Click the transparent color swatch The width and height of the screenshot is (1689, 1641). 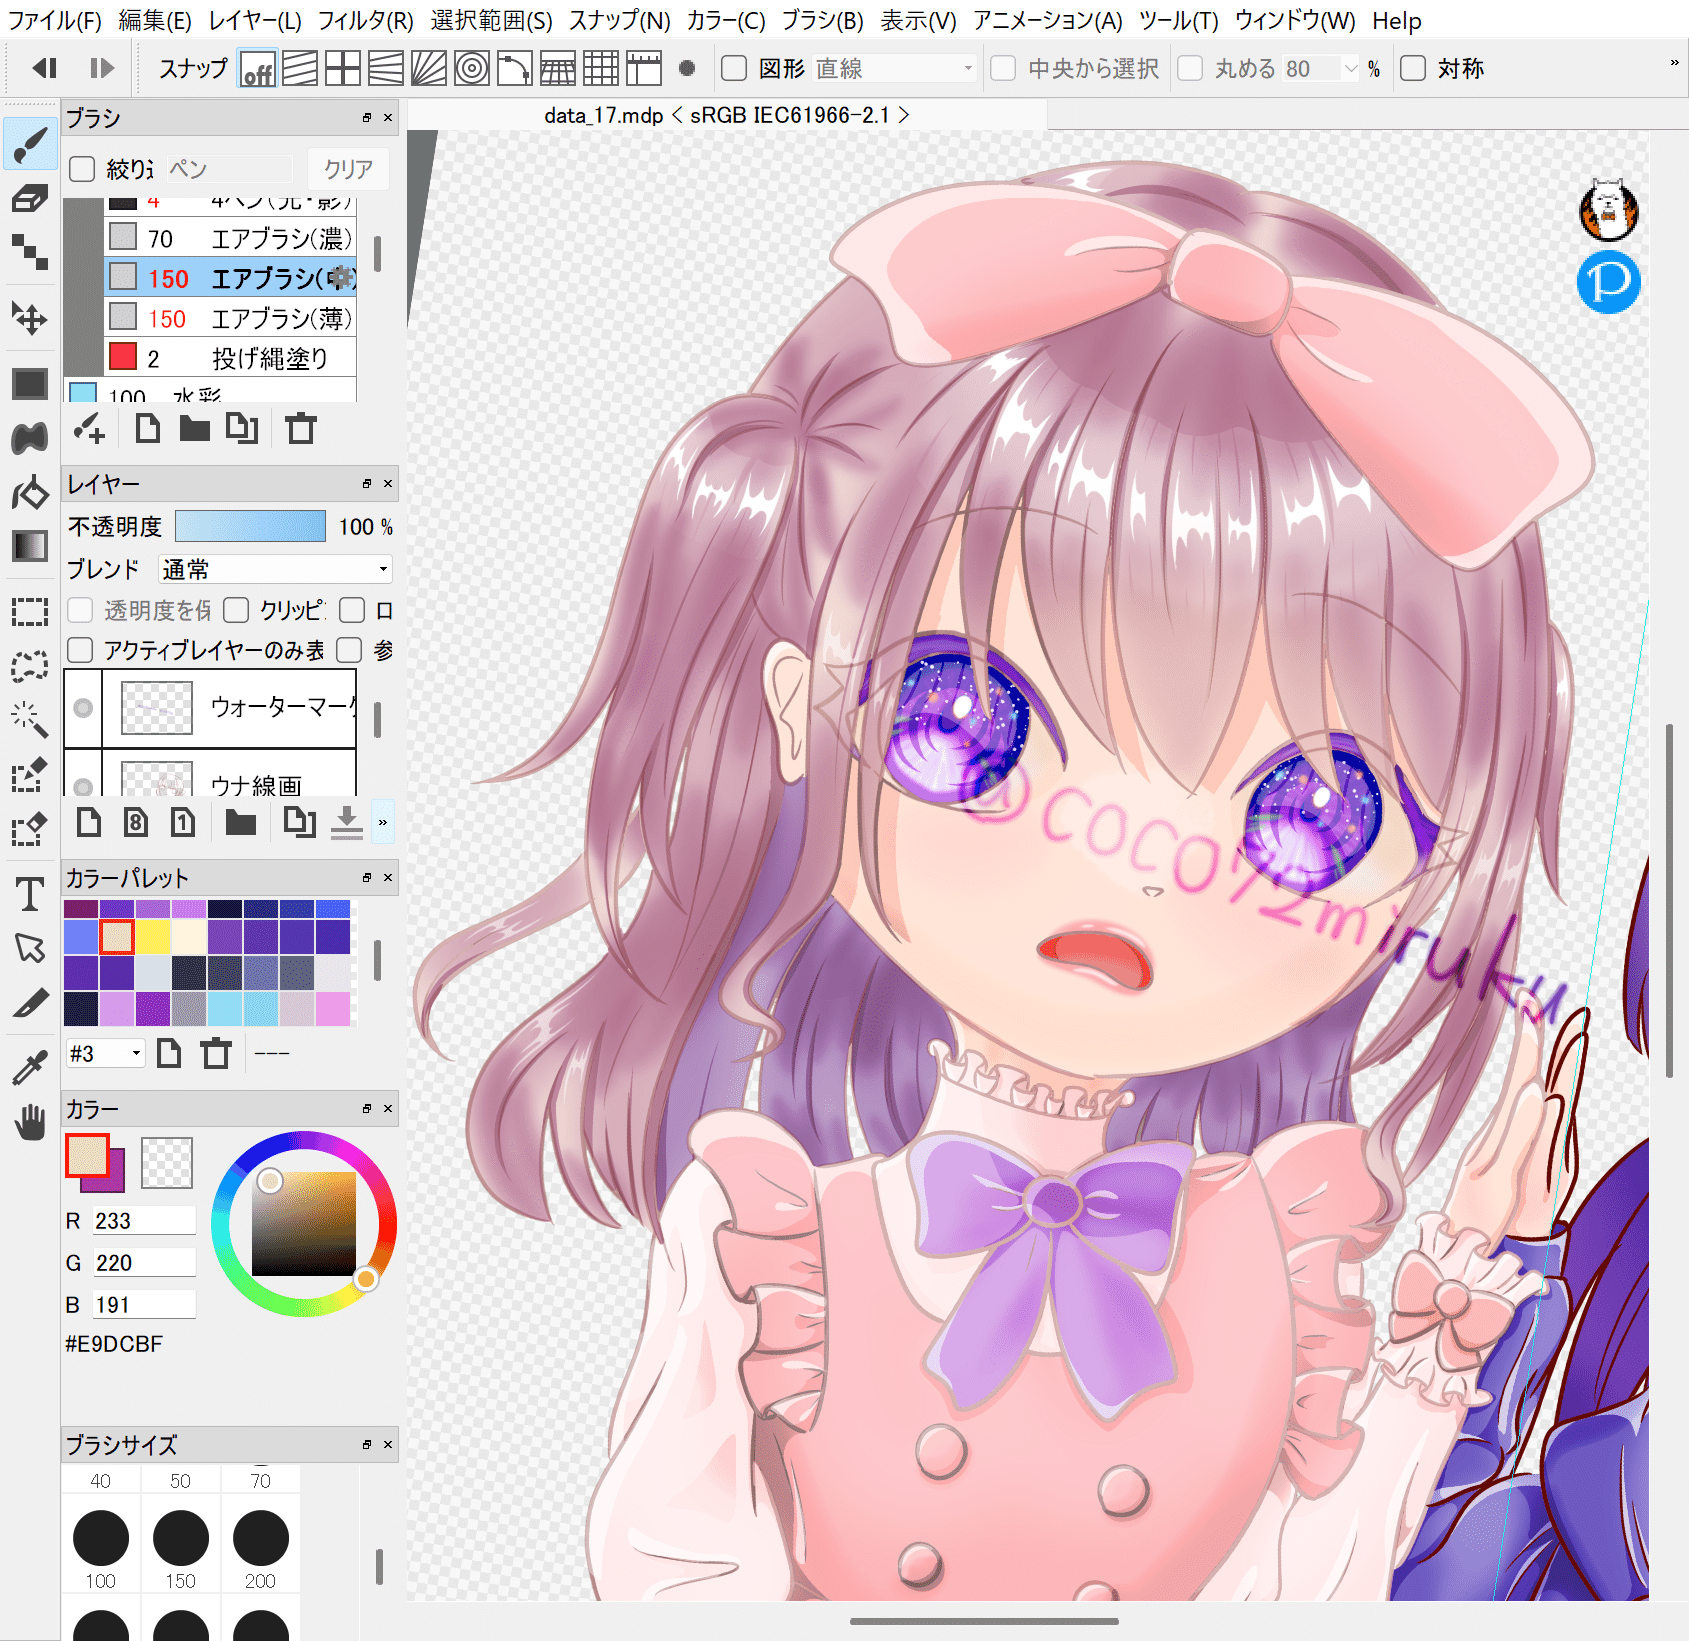click(167, 1163)
